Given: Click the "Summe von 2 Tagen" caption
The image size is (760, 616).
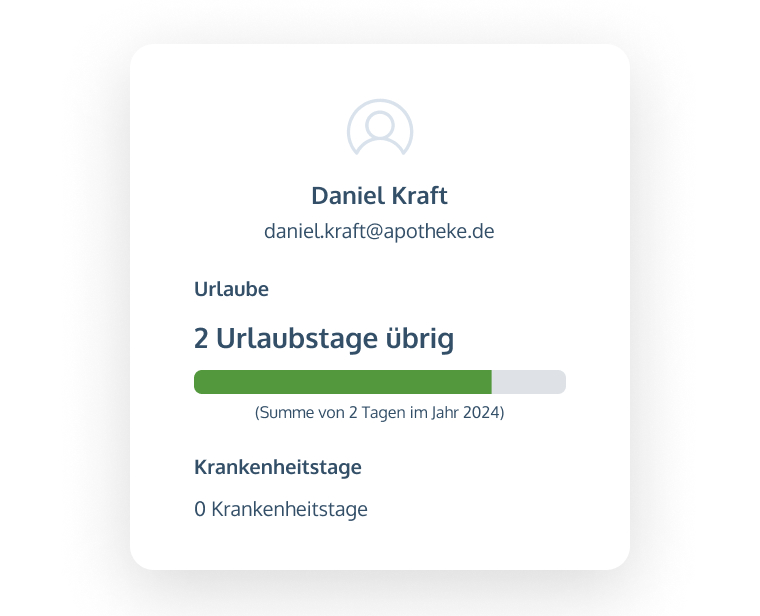Looking at the screenshot, I should coord(380,412).
